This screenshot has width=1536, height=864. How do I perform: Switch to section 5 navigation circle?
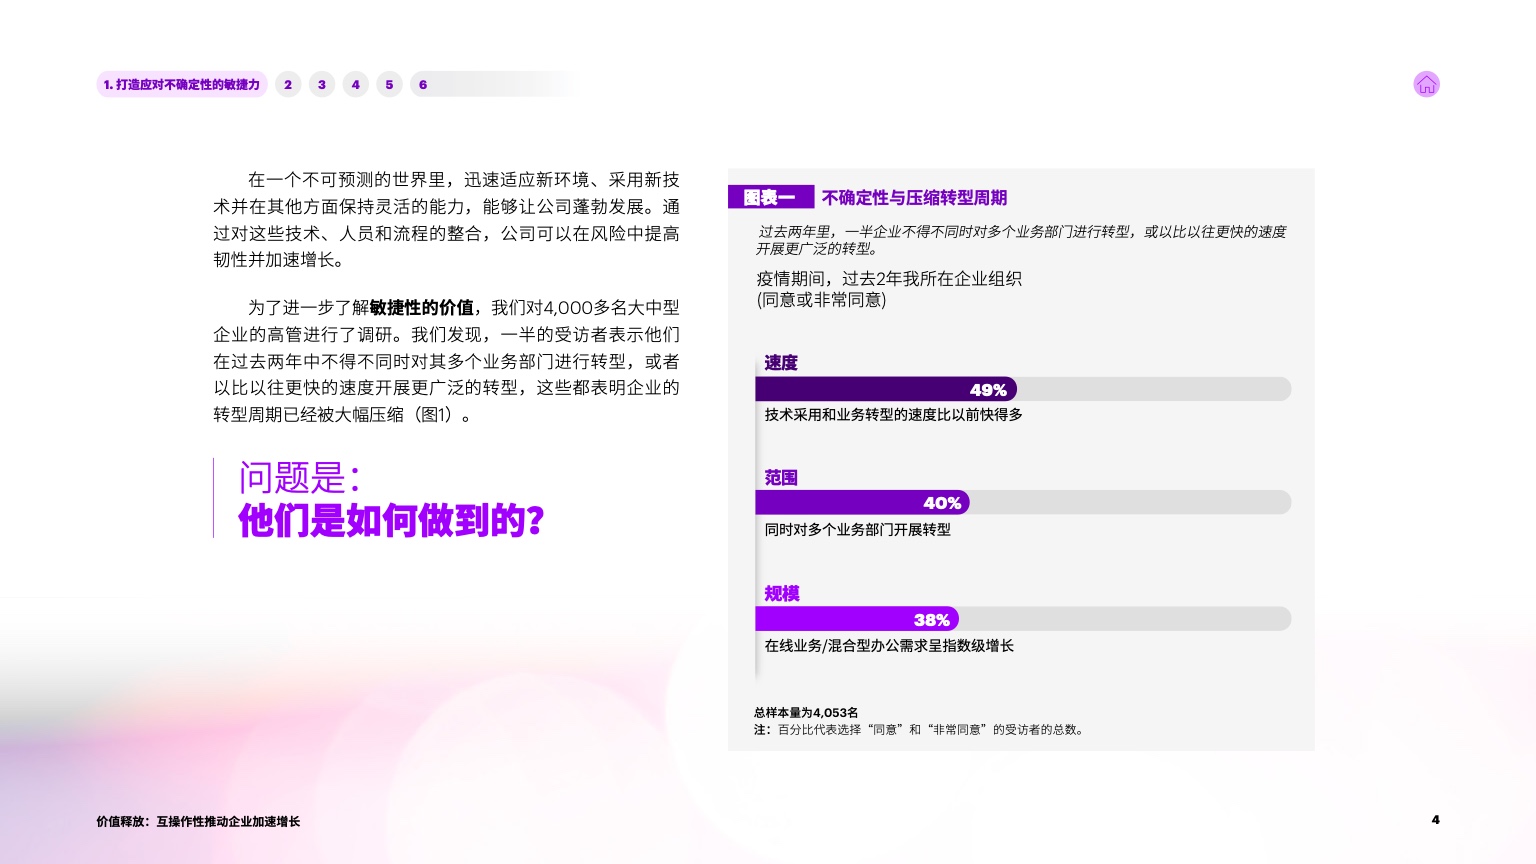point(390,85)
